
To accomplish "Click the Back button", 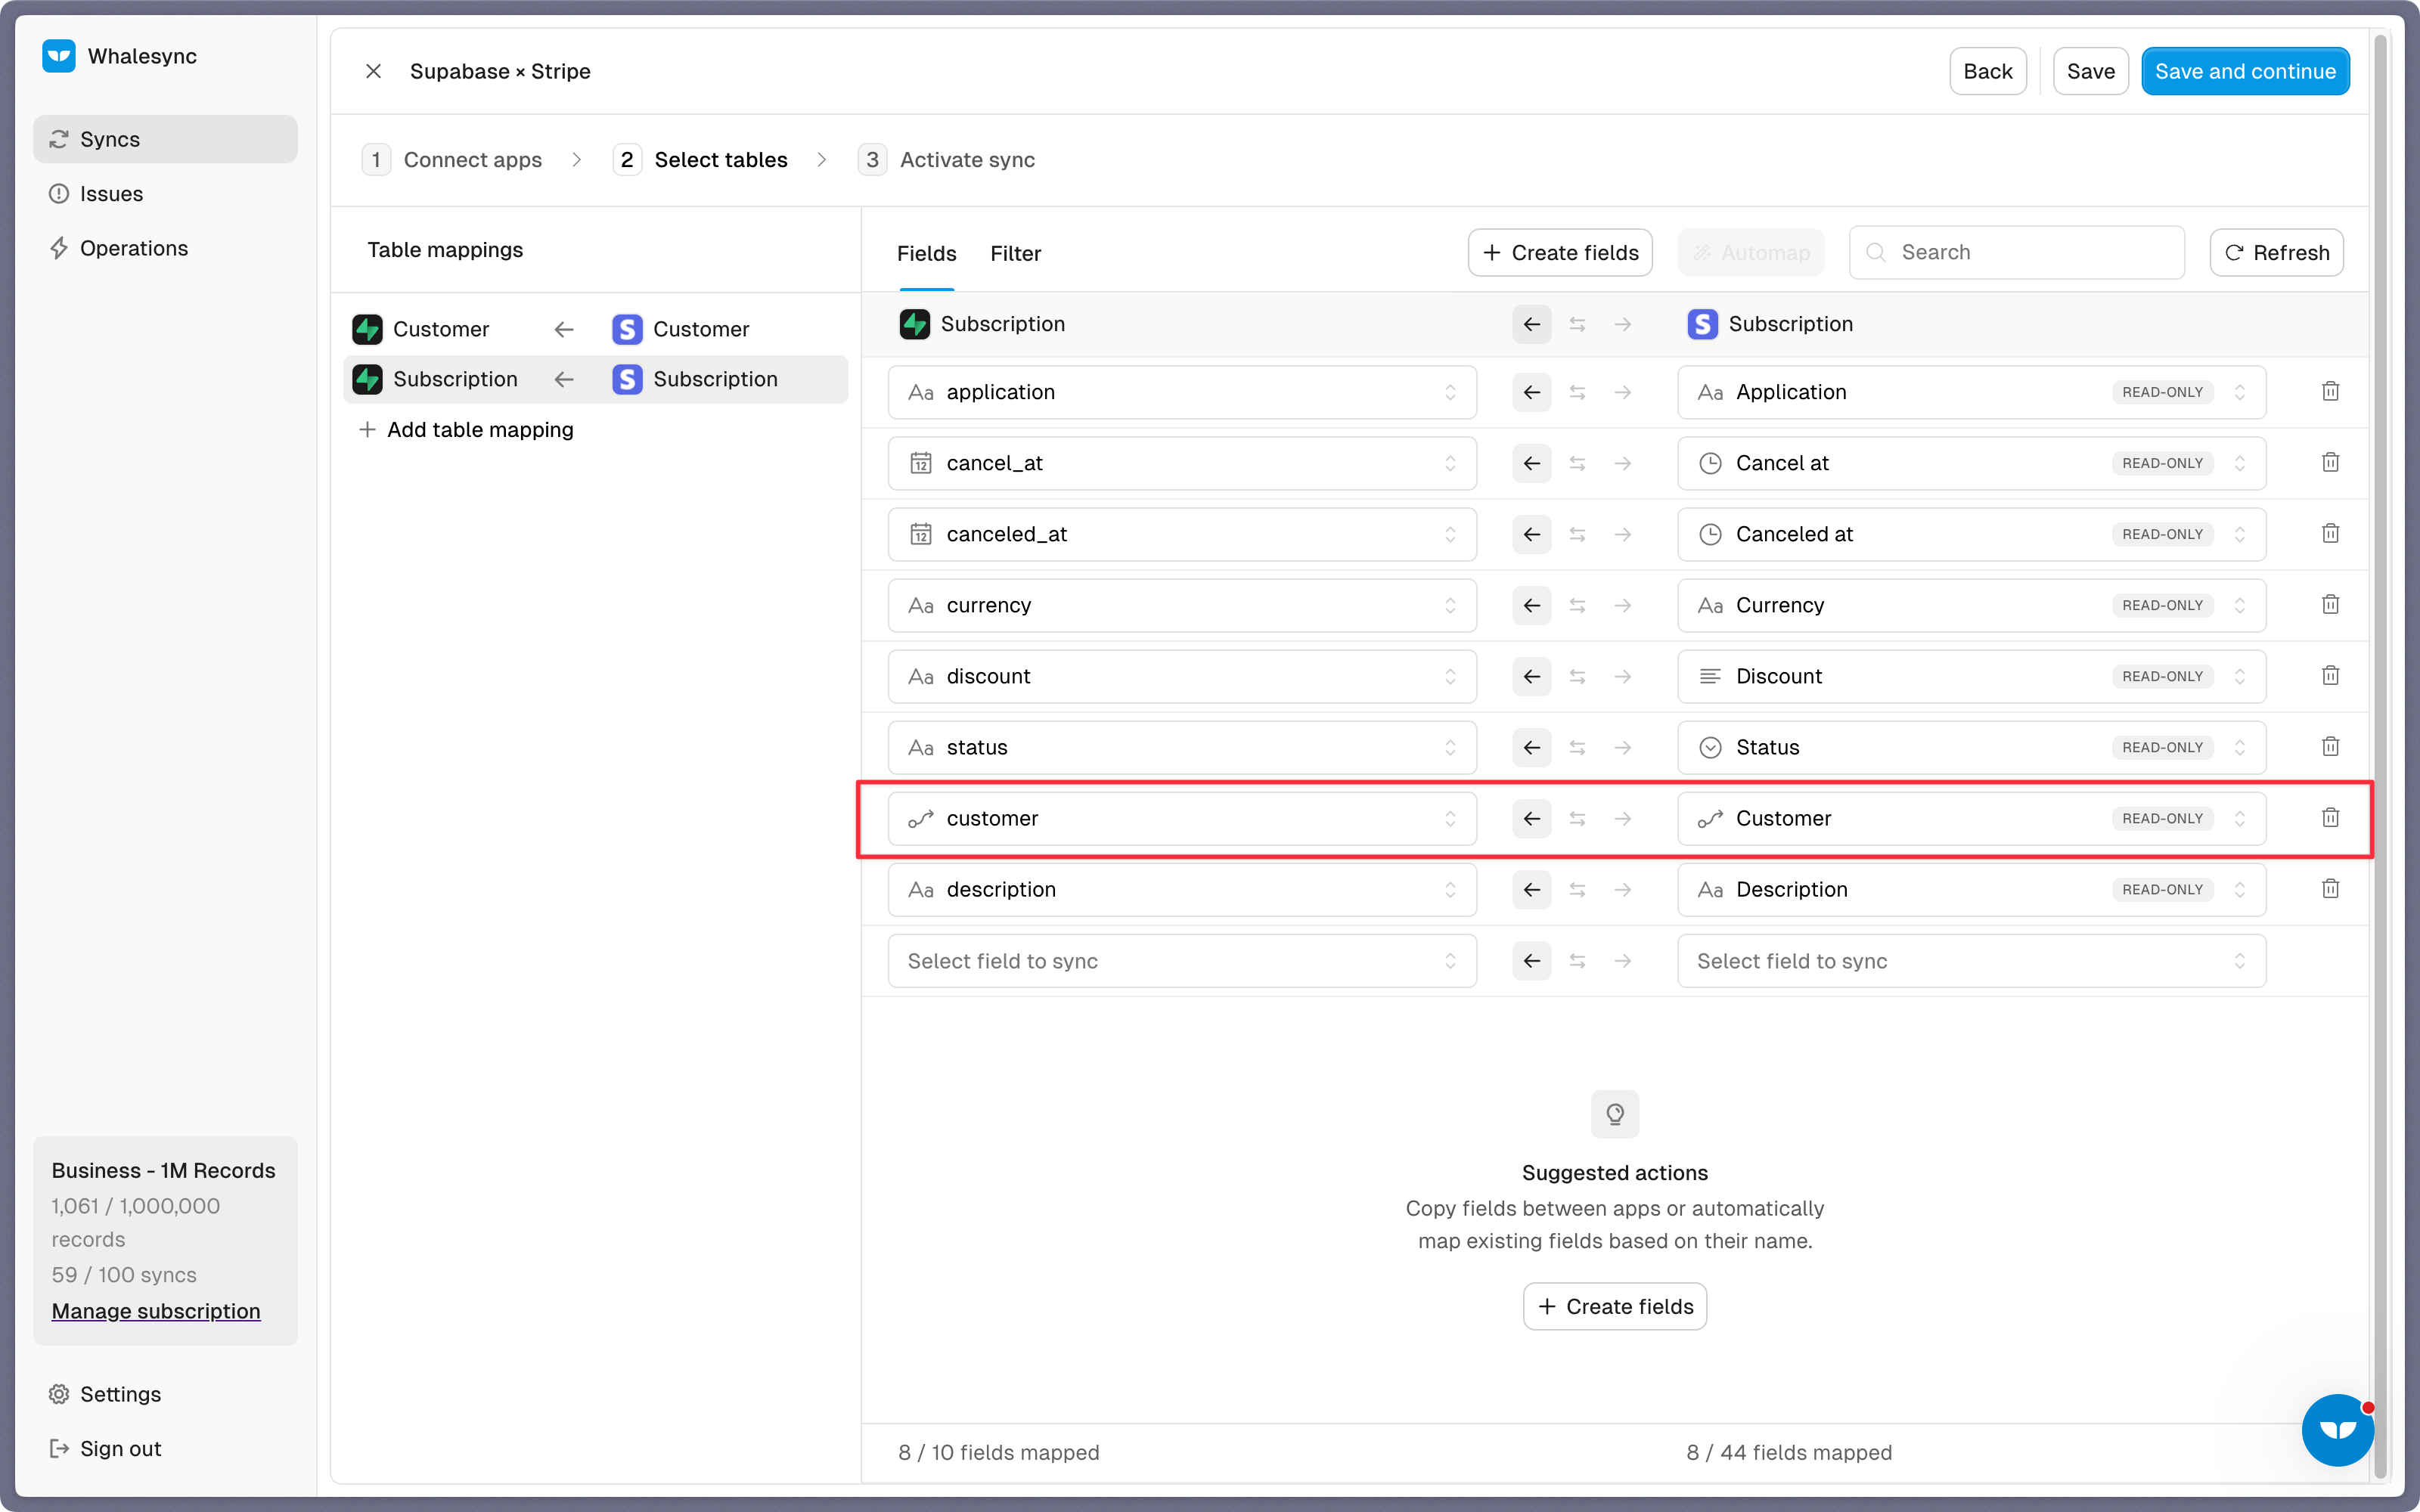I will click(1987, 71).
